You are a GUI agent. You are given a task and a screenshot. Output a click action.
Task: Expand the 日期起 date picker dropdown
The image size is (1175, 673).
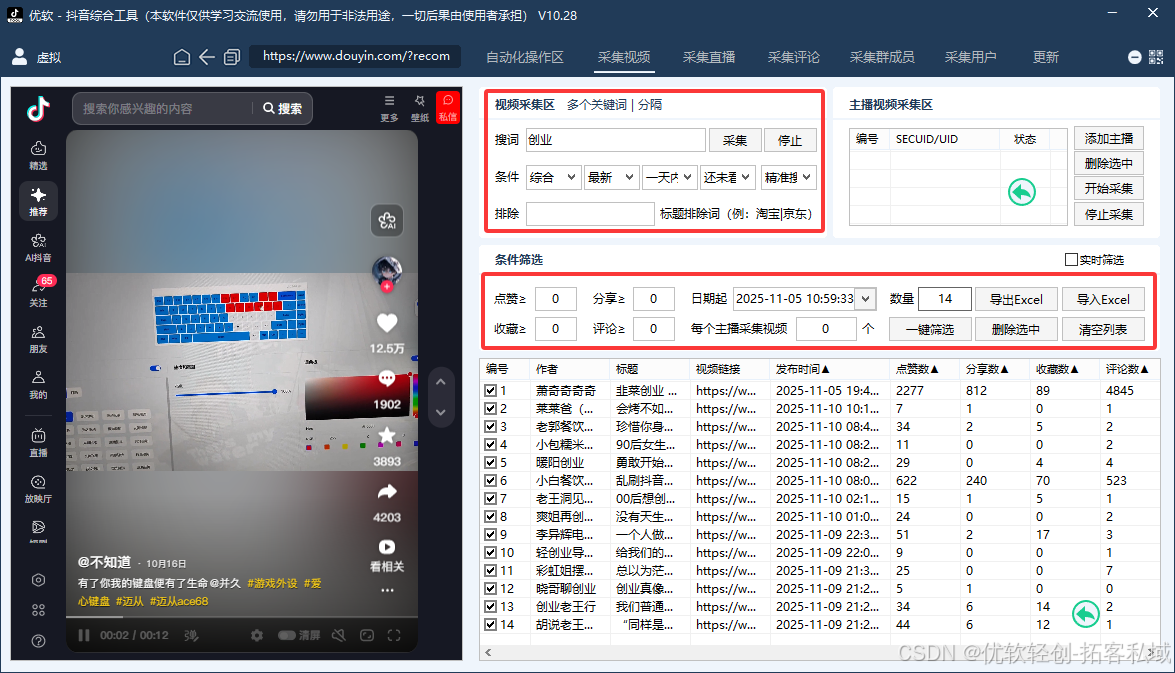coord(866,299)
